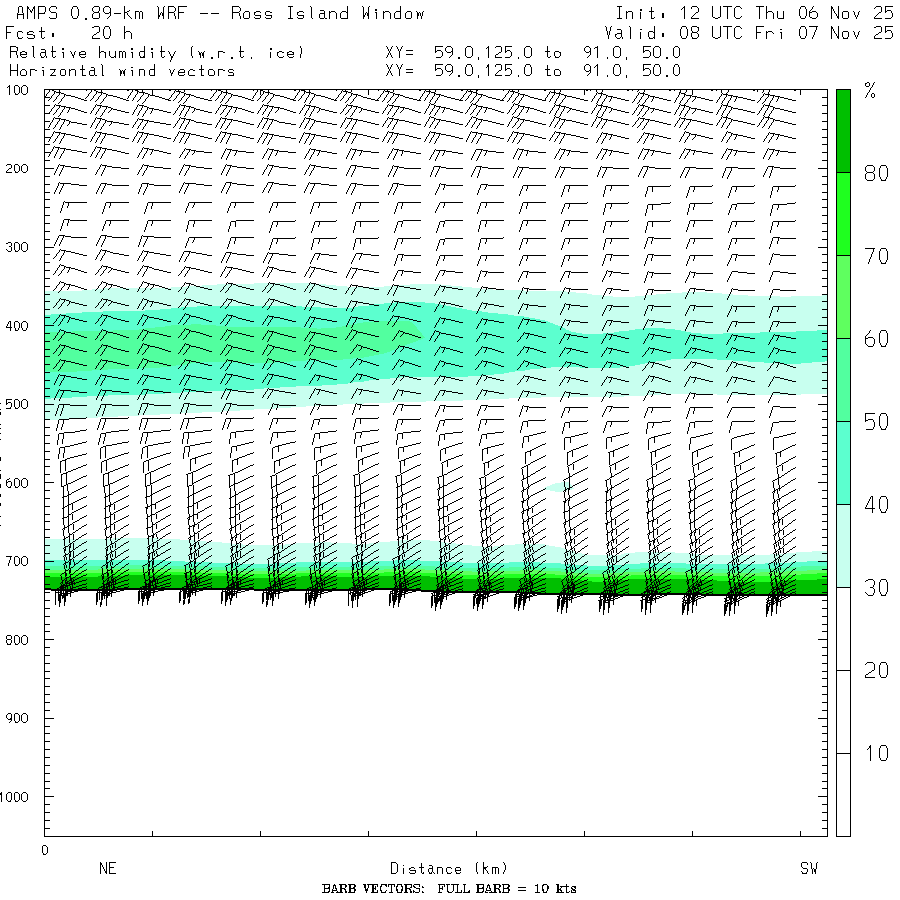Click the 500 tick label on pressure axis
The width and height of the screenshot is (900, 900).
[20, 404]
